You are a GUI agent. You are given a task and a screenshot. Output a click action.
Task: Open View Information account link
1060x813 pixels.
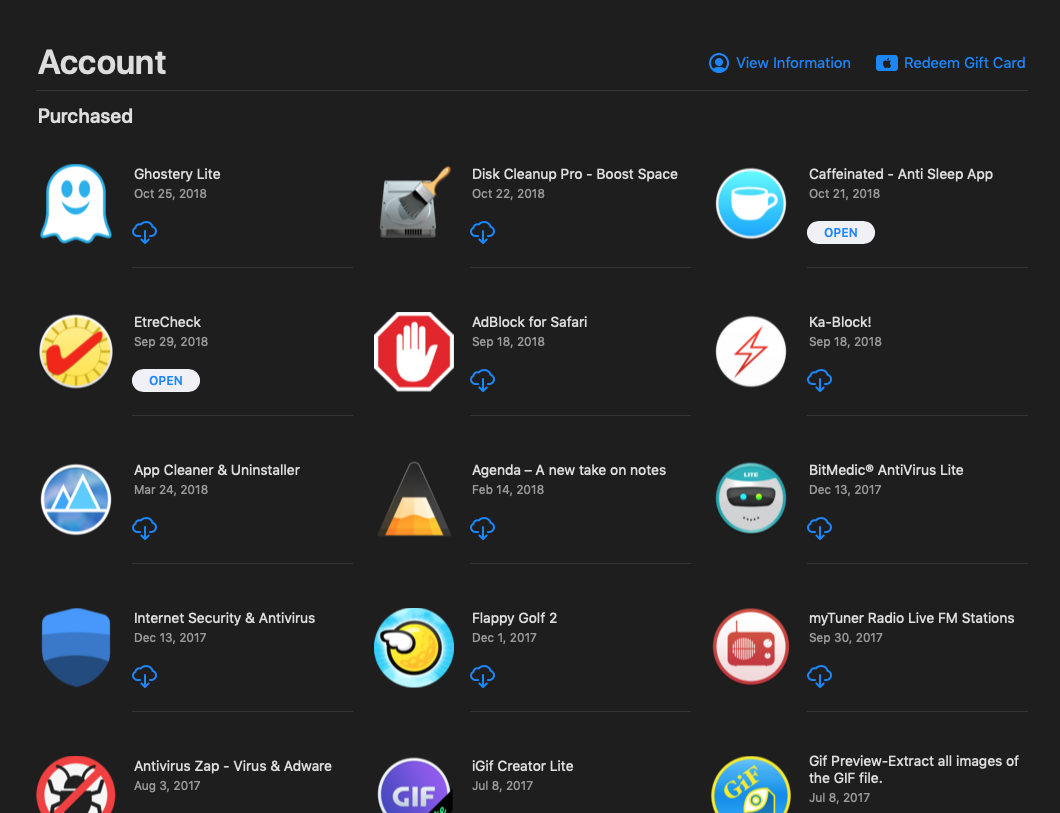click(779, 63)
